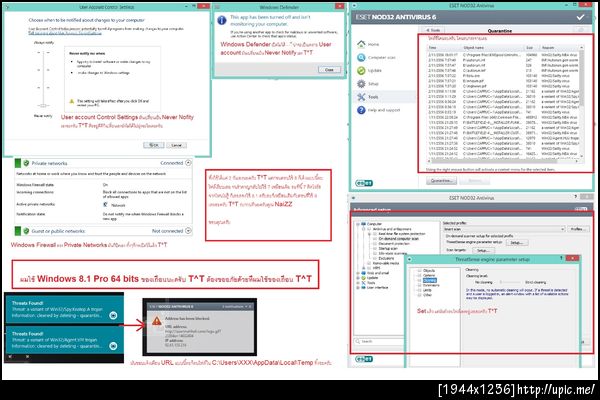Screen dimensions: 600x400
Task: Click the ESET address blocked warning icon
Action: click(157, 321)
